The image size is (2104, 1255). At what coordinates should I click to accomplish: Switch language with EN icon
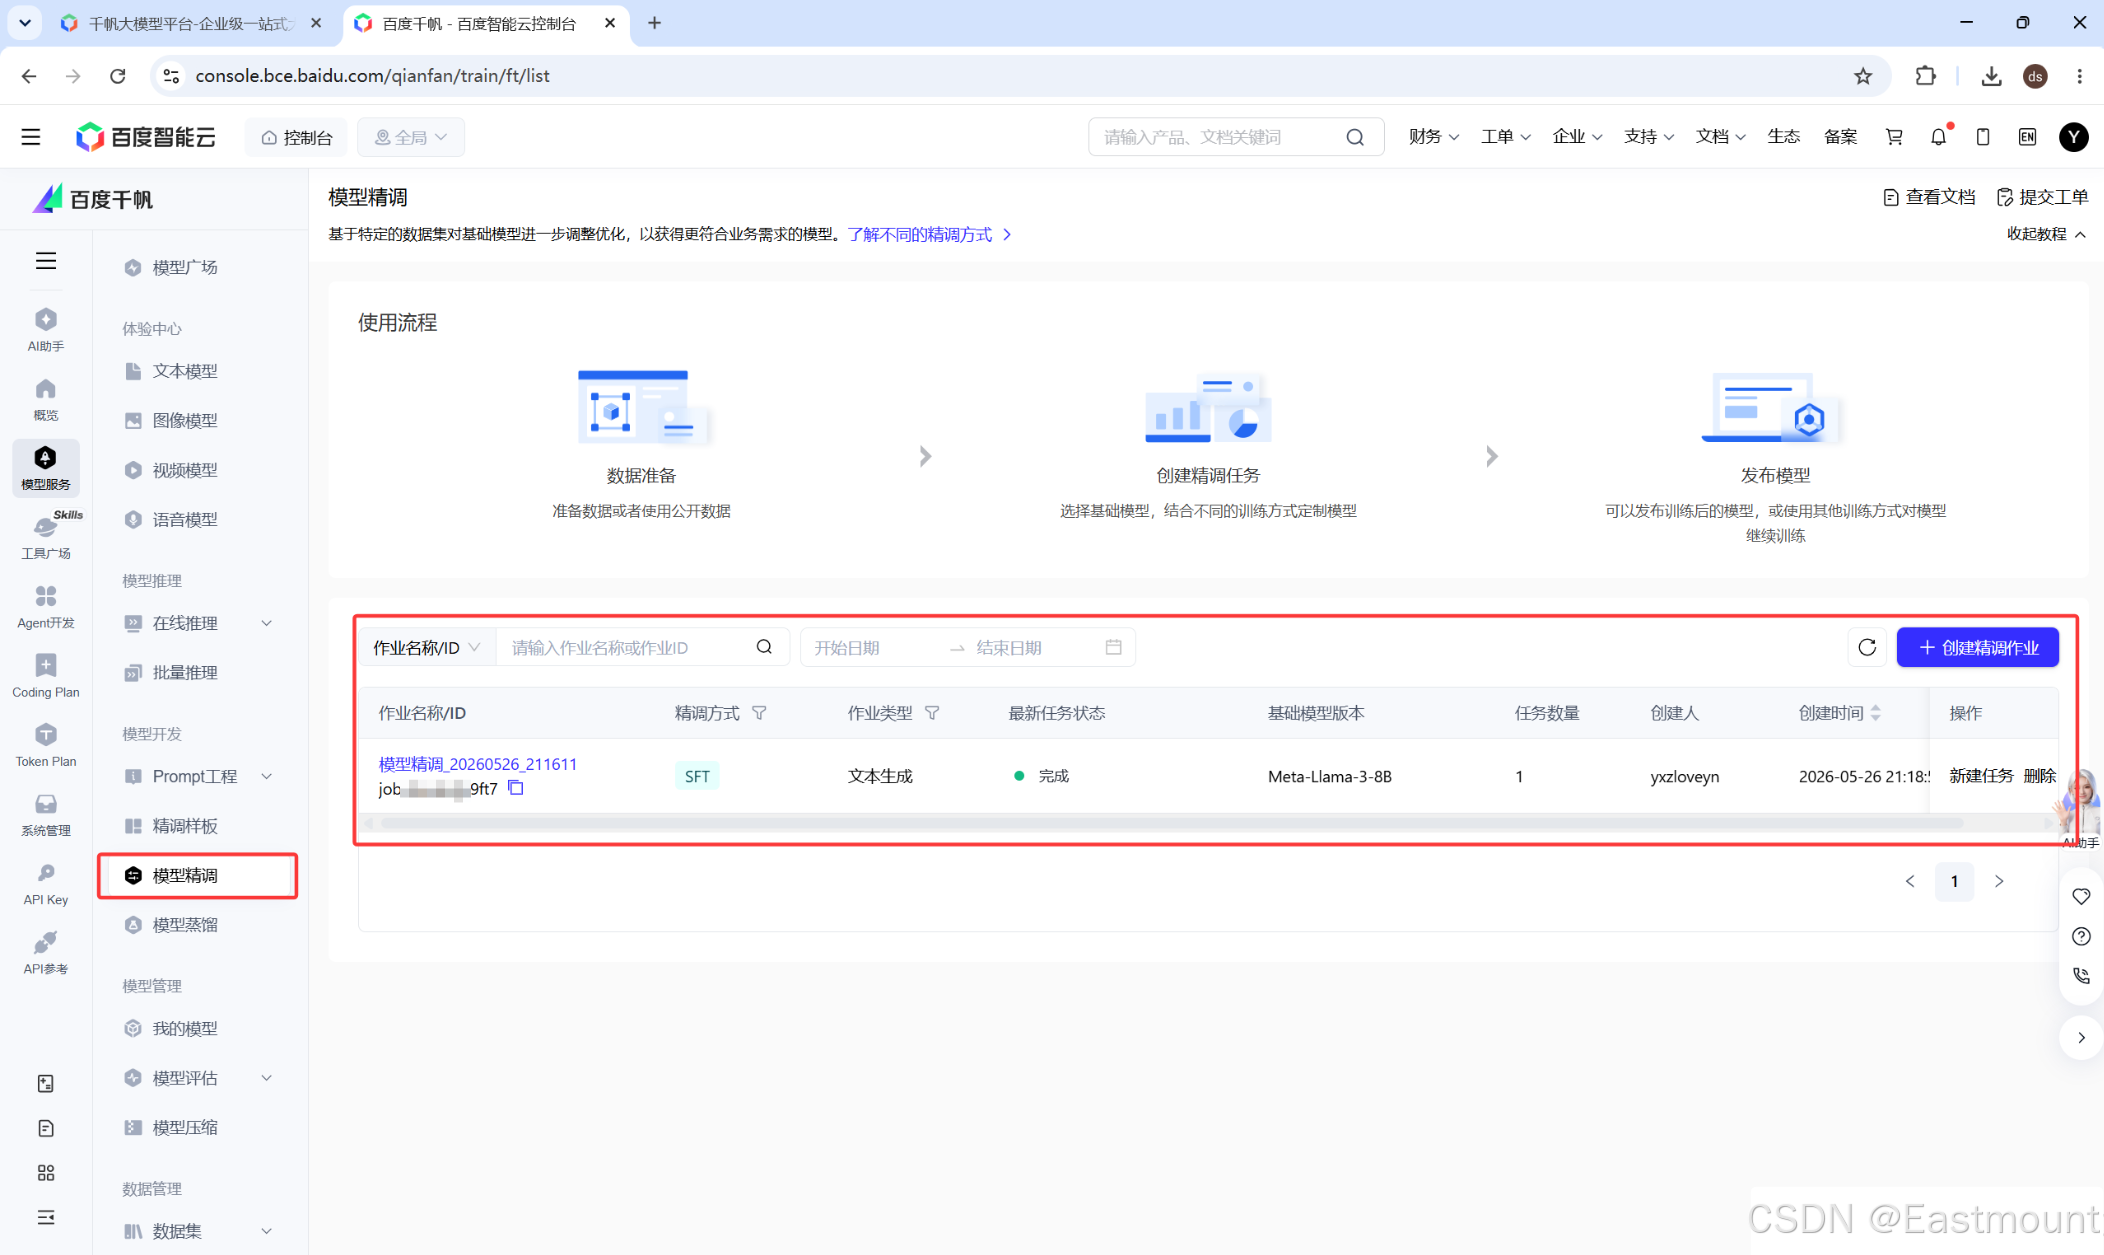click(x=2027, y=137)
